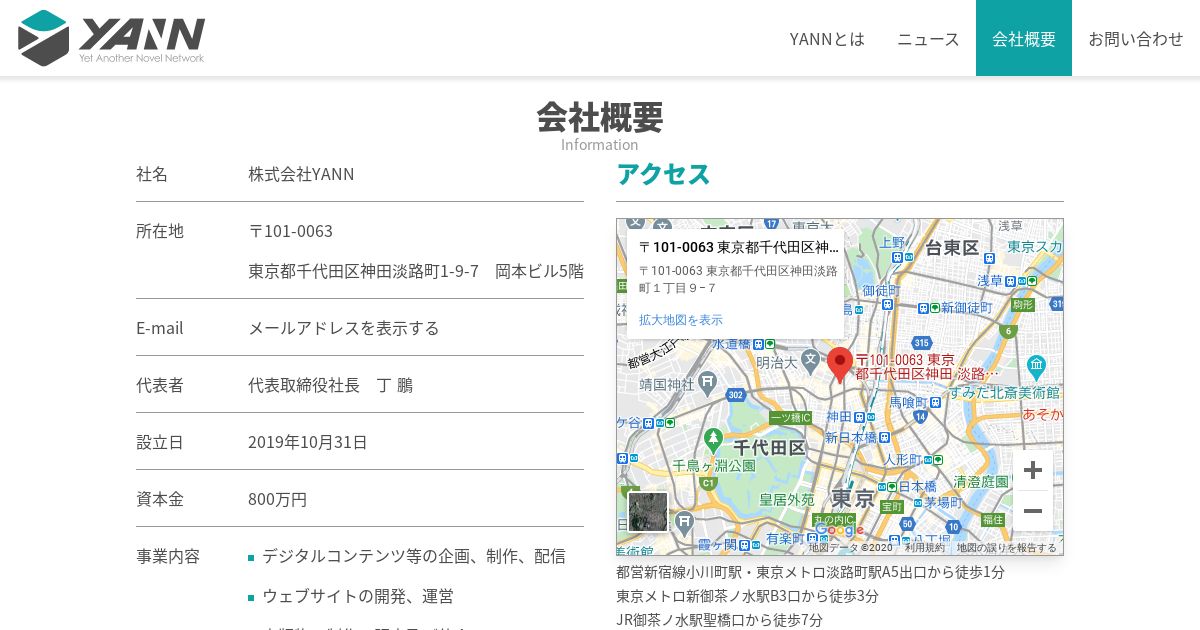Screen dimensions: 1200x630
Task: Click デジタルコンテンツ等の企画、制作、配信 list item
Action: click(x=414, y=556)
